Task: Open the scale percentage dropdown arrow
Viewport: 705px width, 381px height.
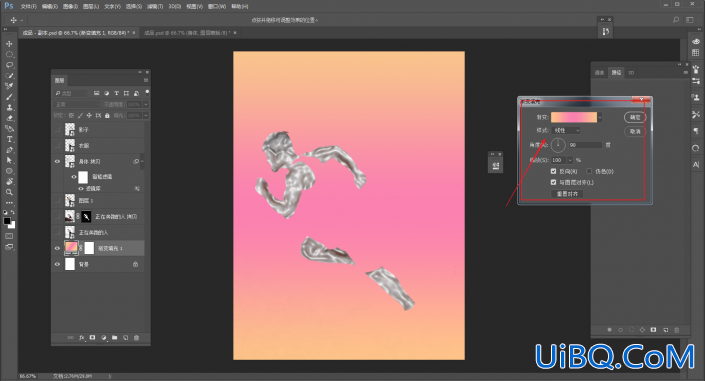Action: [570, 160]
